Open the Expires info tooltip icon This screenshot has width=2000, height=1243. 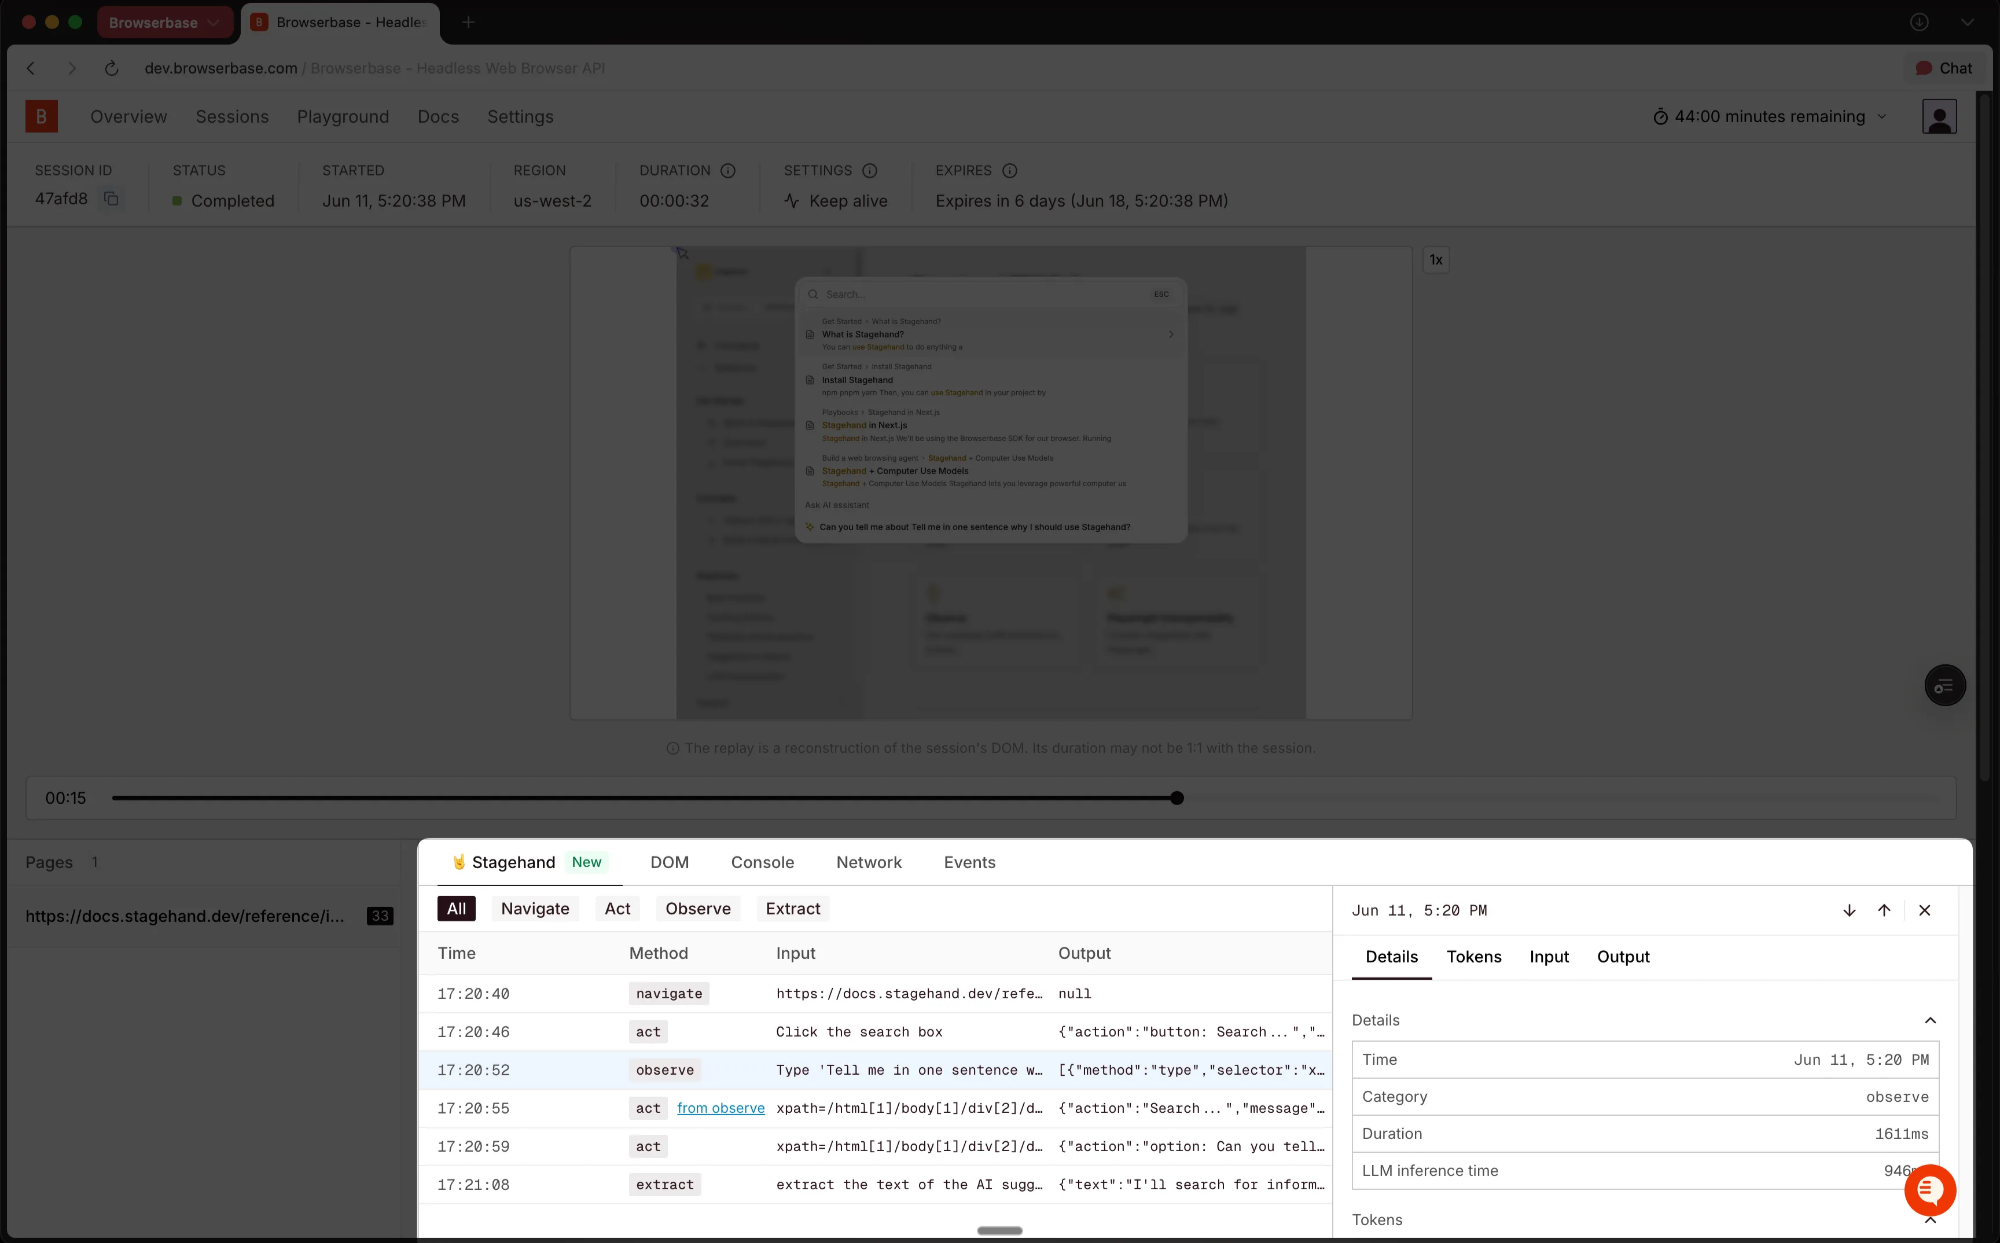(1010, 171)
